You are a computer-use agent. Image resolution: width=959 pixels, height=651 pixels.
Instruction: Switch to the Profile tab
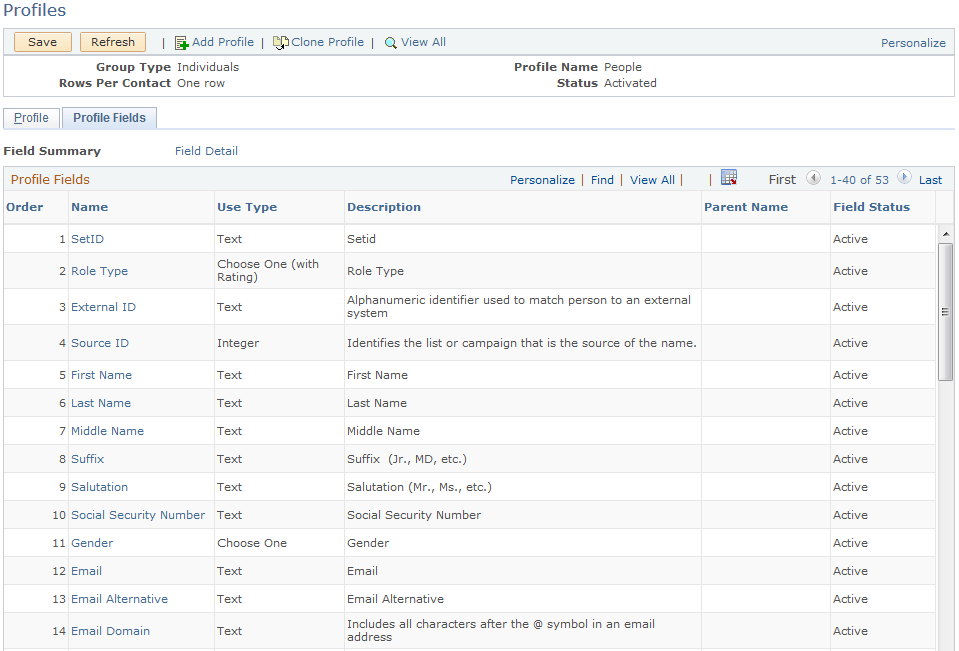click(x=31, y=117)
